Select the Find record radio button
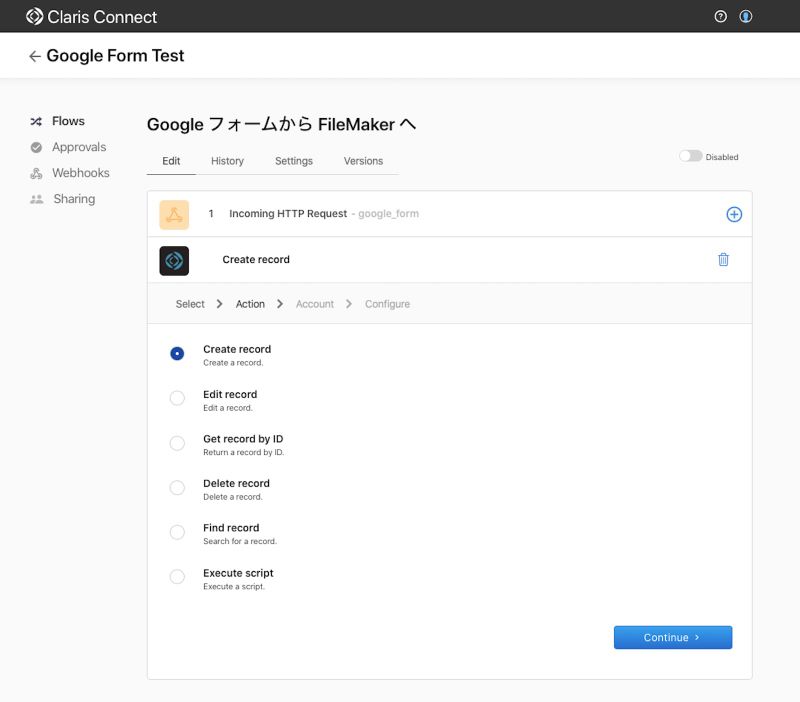This screenshot has width=800, height=702. click(177, 532)
